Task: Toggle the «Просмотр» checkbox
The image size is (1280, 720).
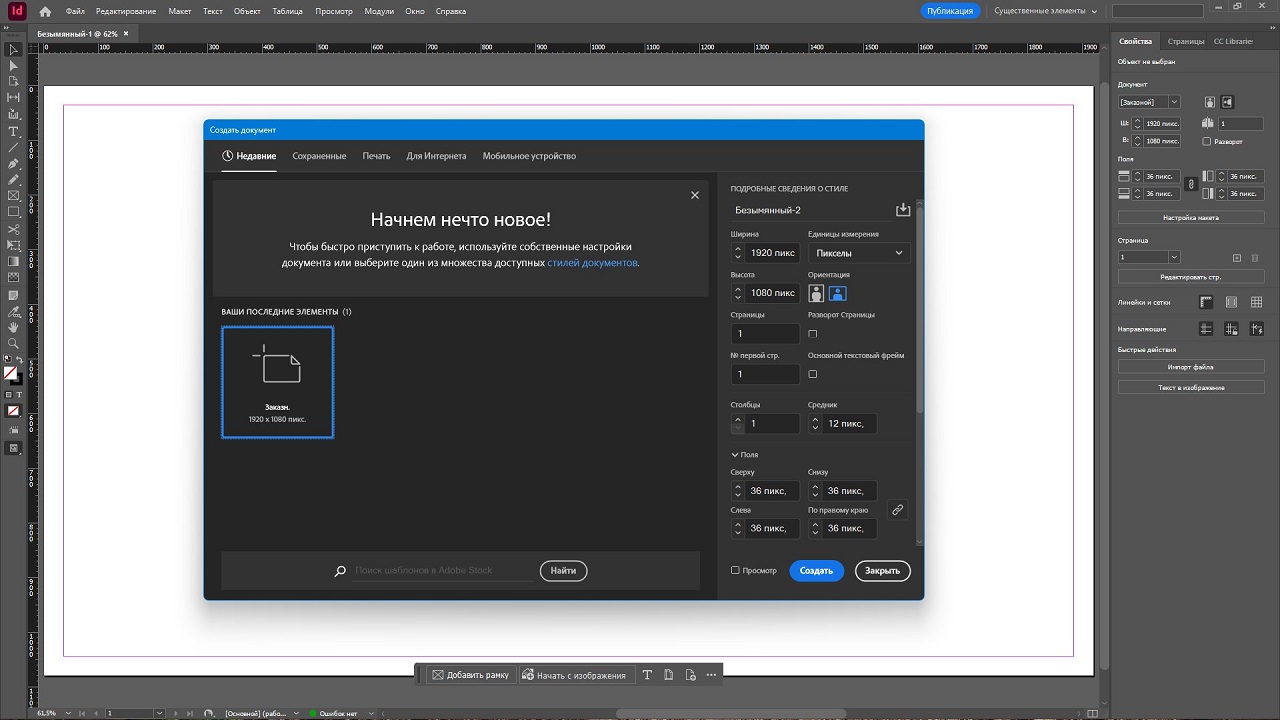Action: (735, 570)
